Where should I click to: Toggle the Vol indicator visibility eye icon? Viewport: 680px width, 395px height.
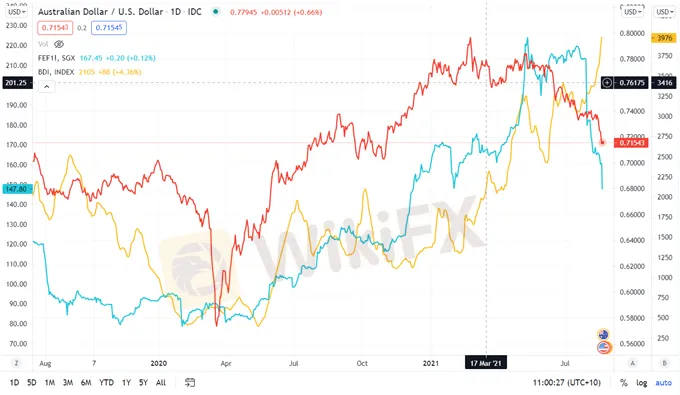59,44
